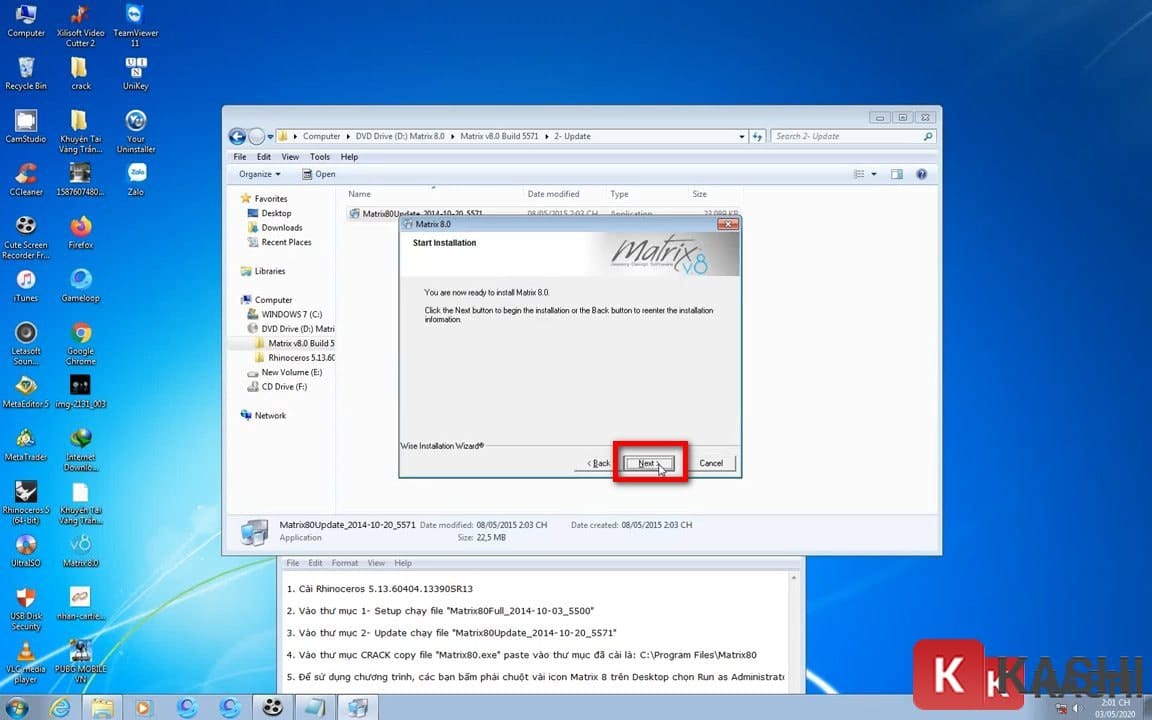Image resolution: width=1152 pixels, height=720 pixels.
Task: Click the Explorer help question mark icon
Action: pyautogui.click(x=921, y=174)
